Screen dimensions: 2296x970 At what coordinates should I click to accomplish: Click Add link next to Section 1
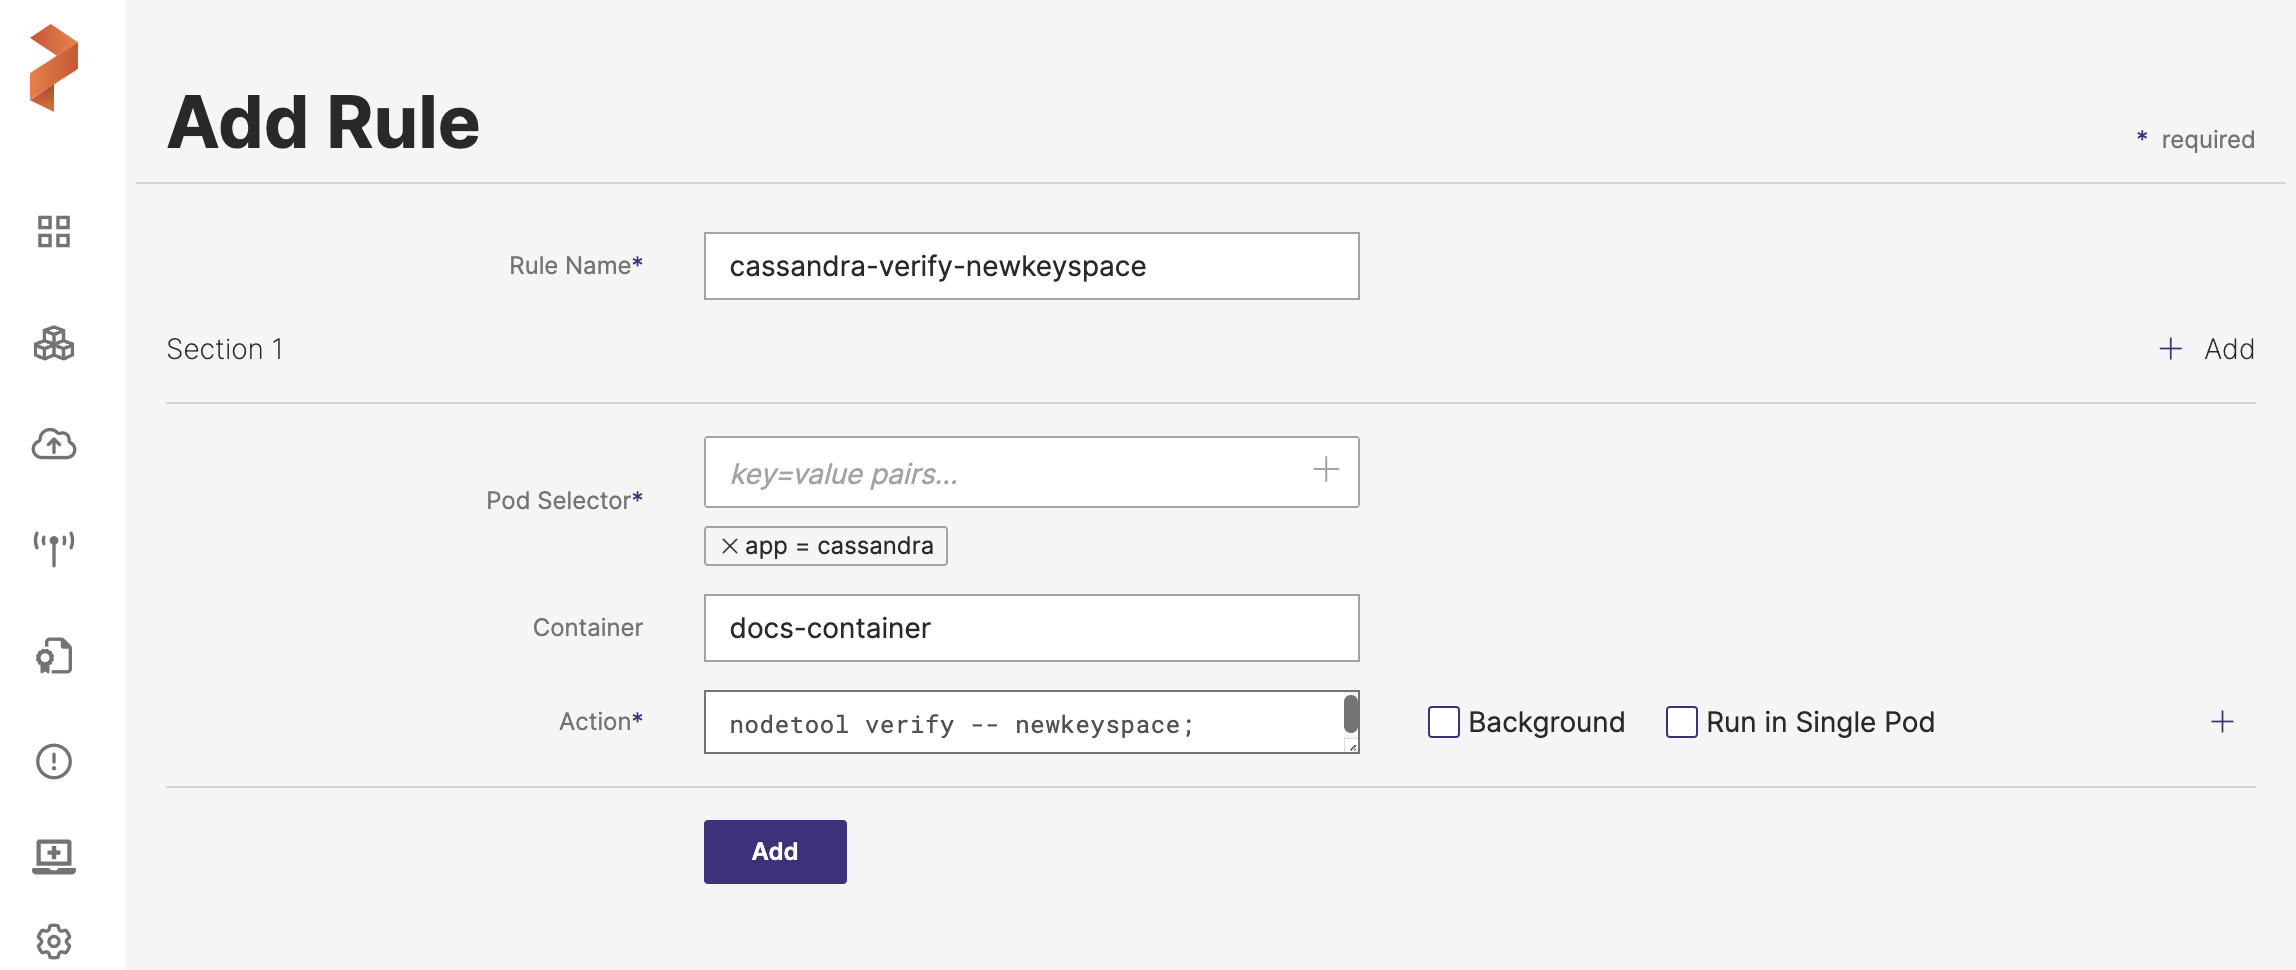(x=2207, y=349)
